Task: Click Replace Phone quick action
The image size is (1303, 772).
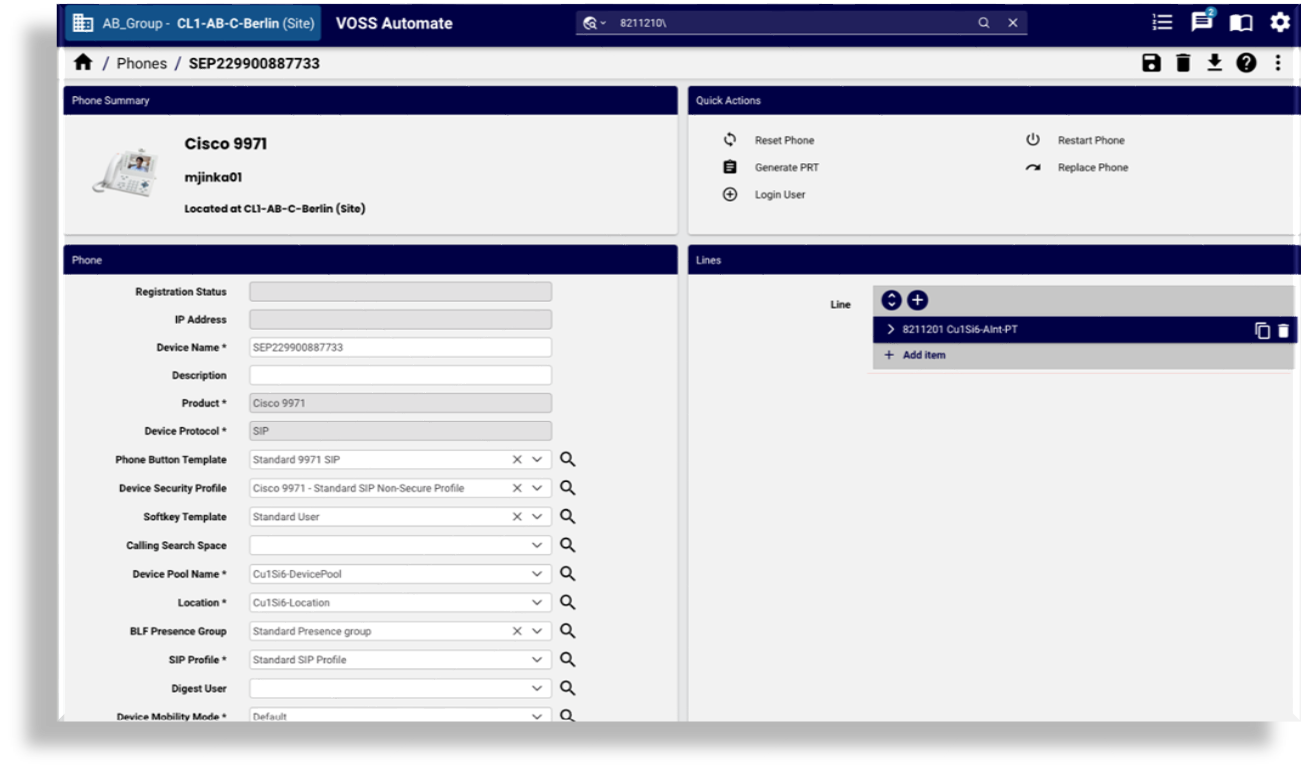Action: point(1092,168)
